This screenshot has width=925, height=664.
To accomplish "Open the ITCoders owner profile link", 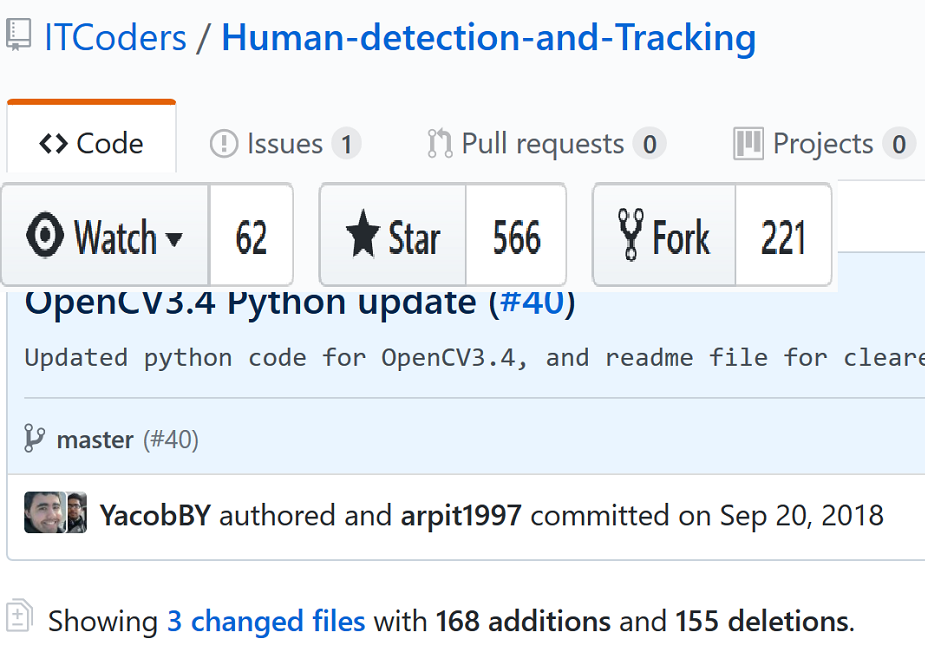I will click(116, 38).
